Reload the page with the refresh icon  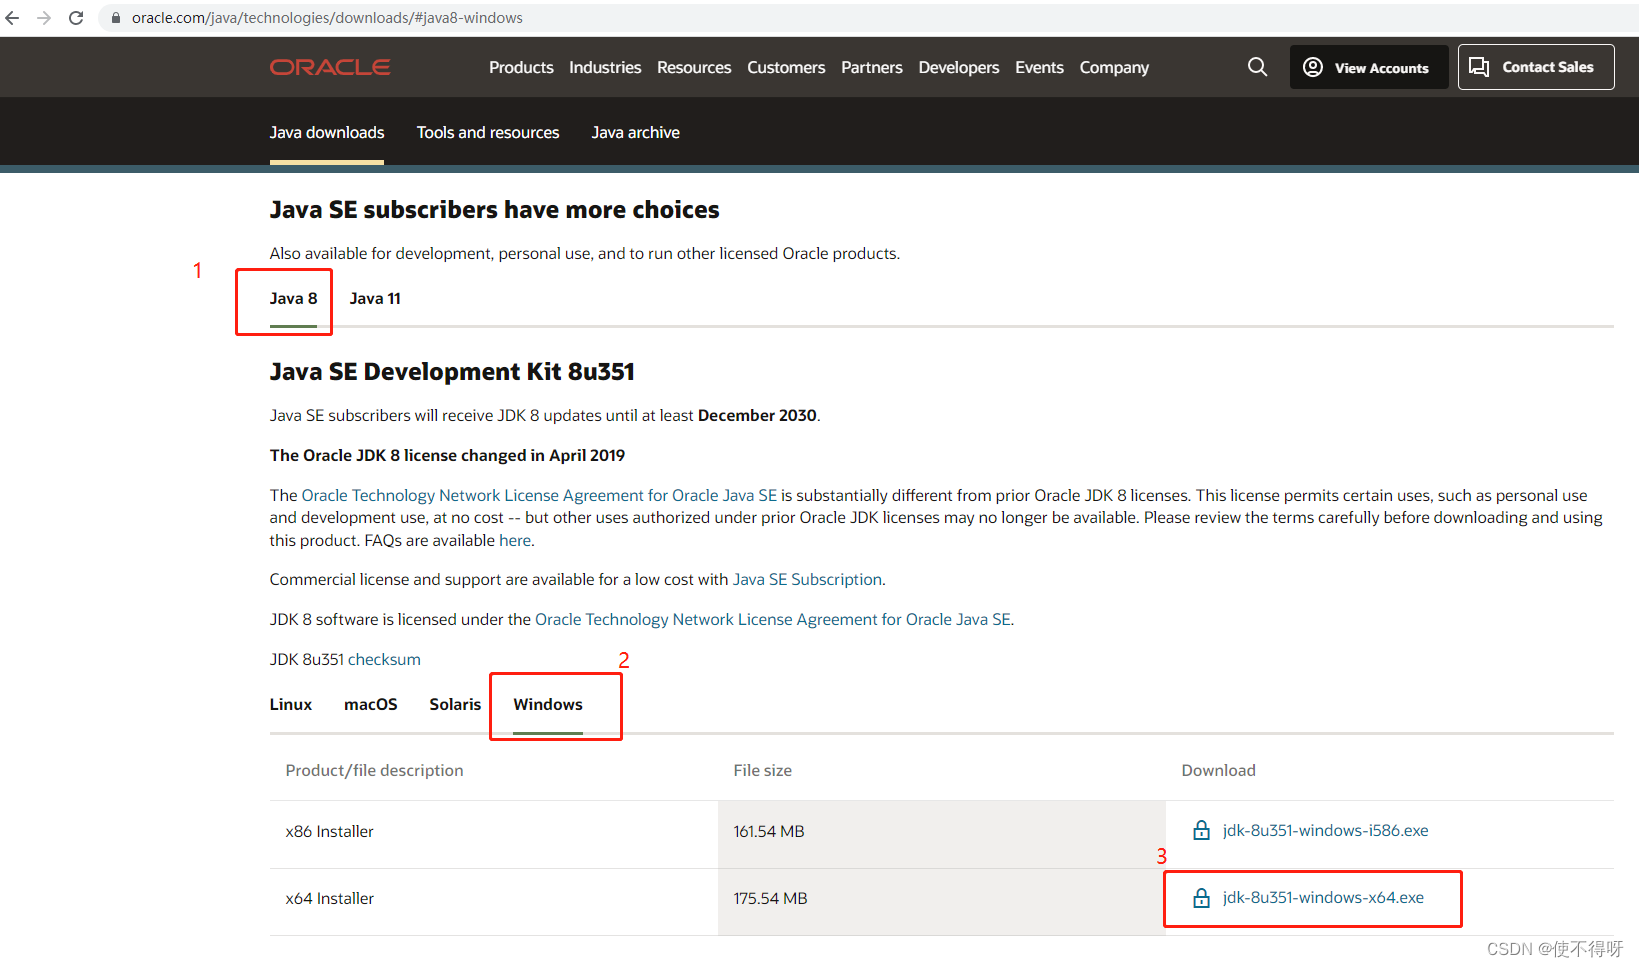point(76,18)
